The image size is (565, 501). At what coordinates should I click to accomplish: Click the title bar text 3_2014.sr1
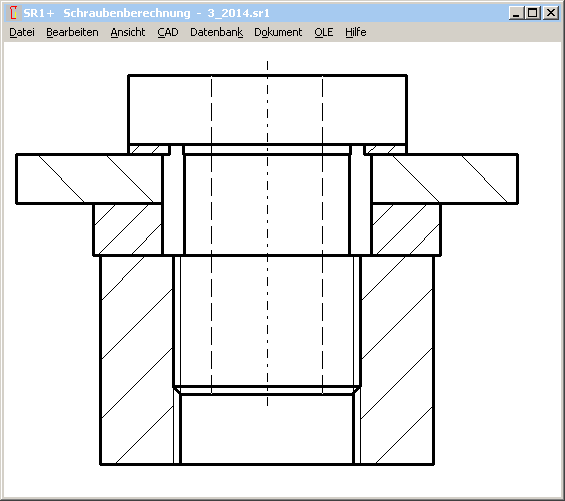[238, 13]
